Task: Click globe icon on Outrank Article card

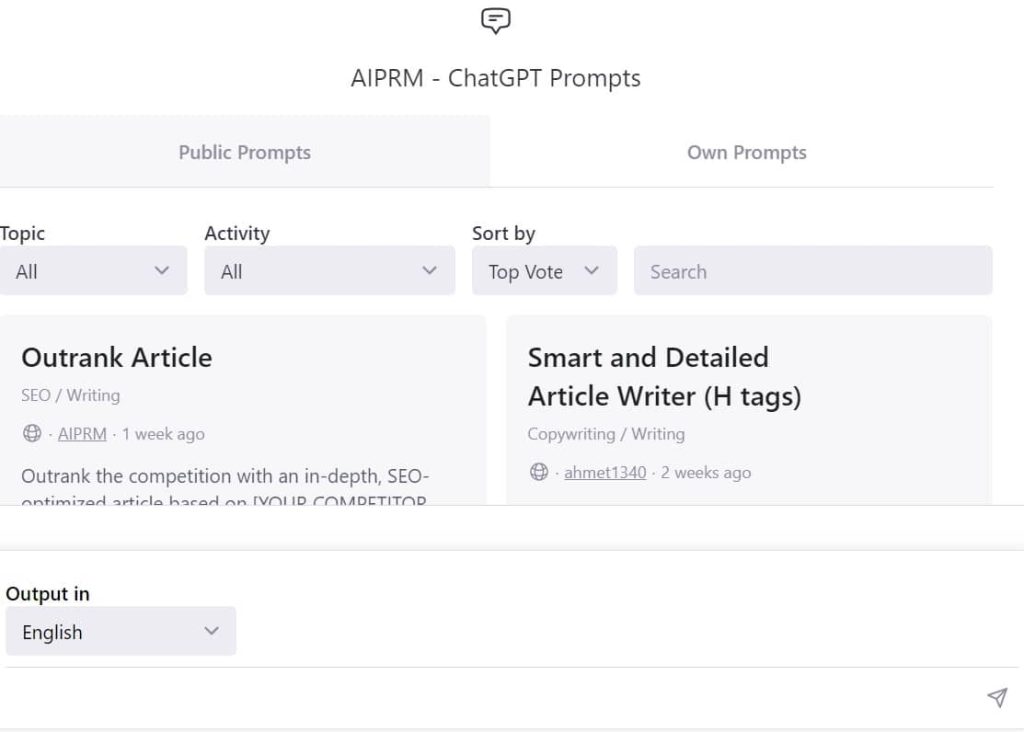Action: click(x=32, y=434)
